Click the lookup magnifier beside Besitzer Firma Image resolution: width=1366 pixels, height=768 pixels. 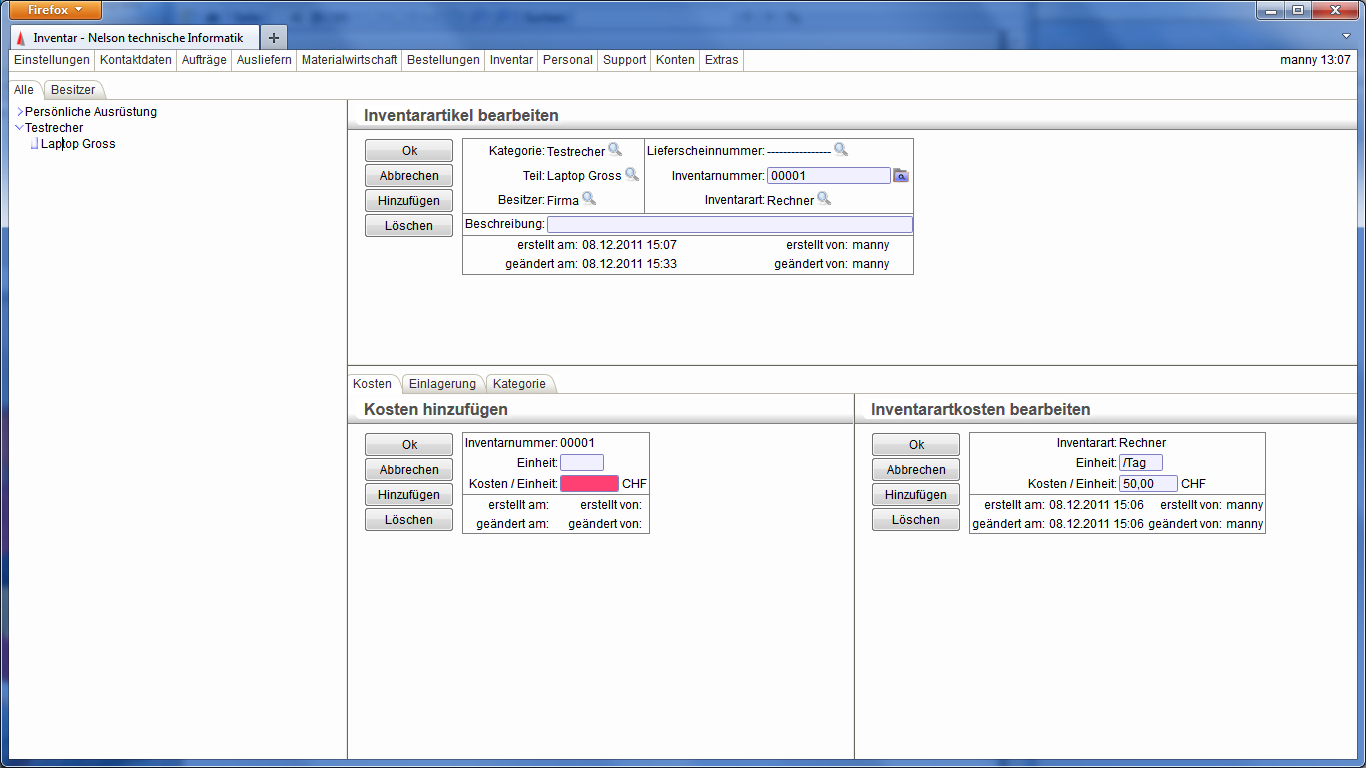pyautogui.click(x=589, y=199)
